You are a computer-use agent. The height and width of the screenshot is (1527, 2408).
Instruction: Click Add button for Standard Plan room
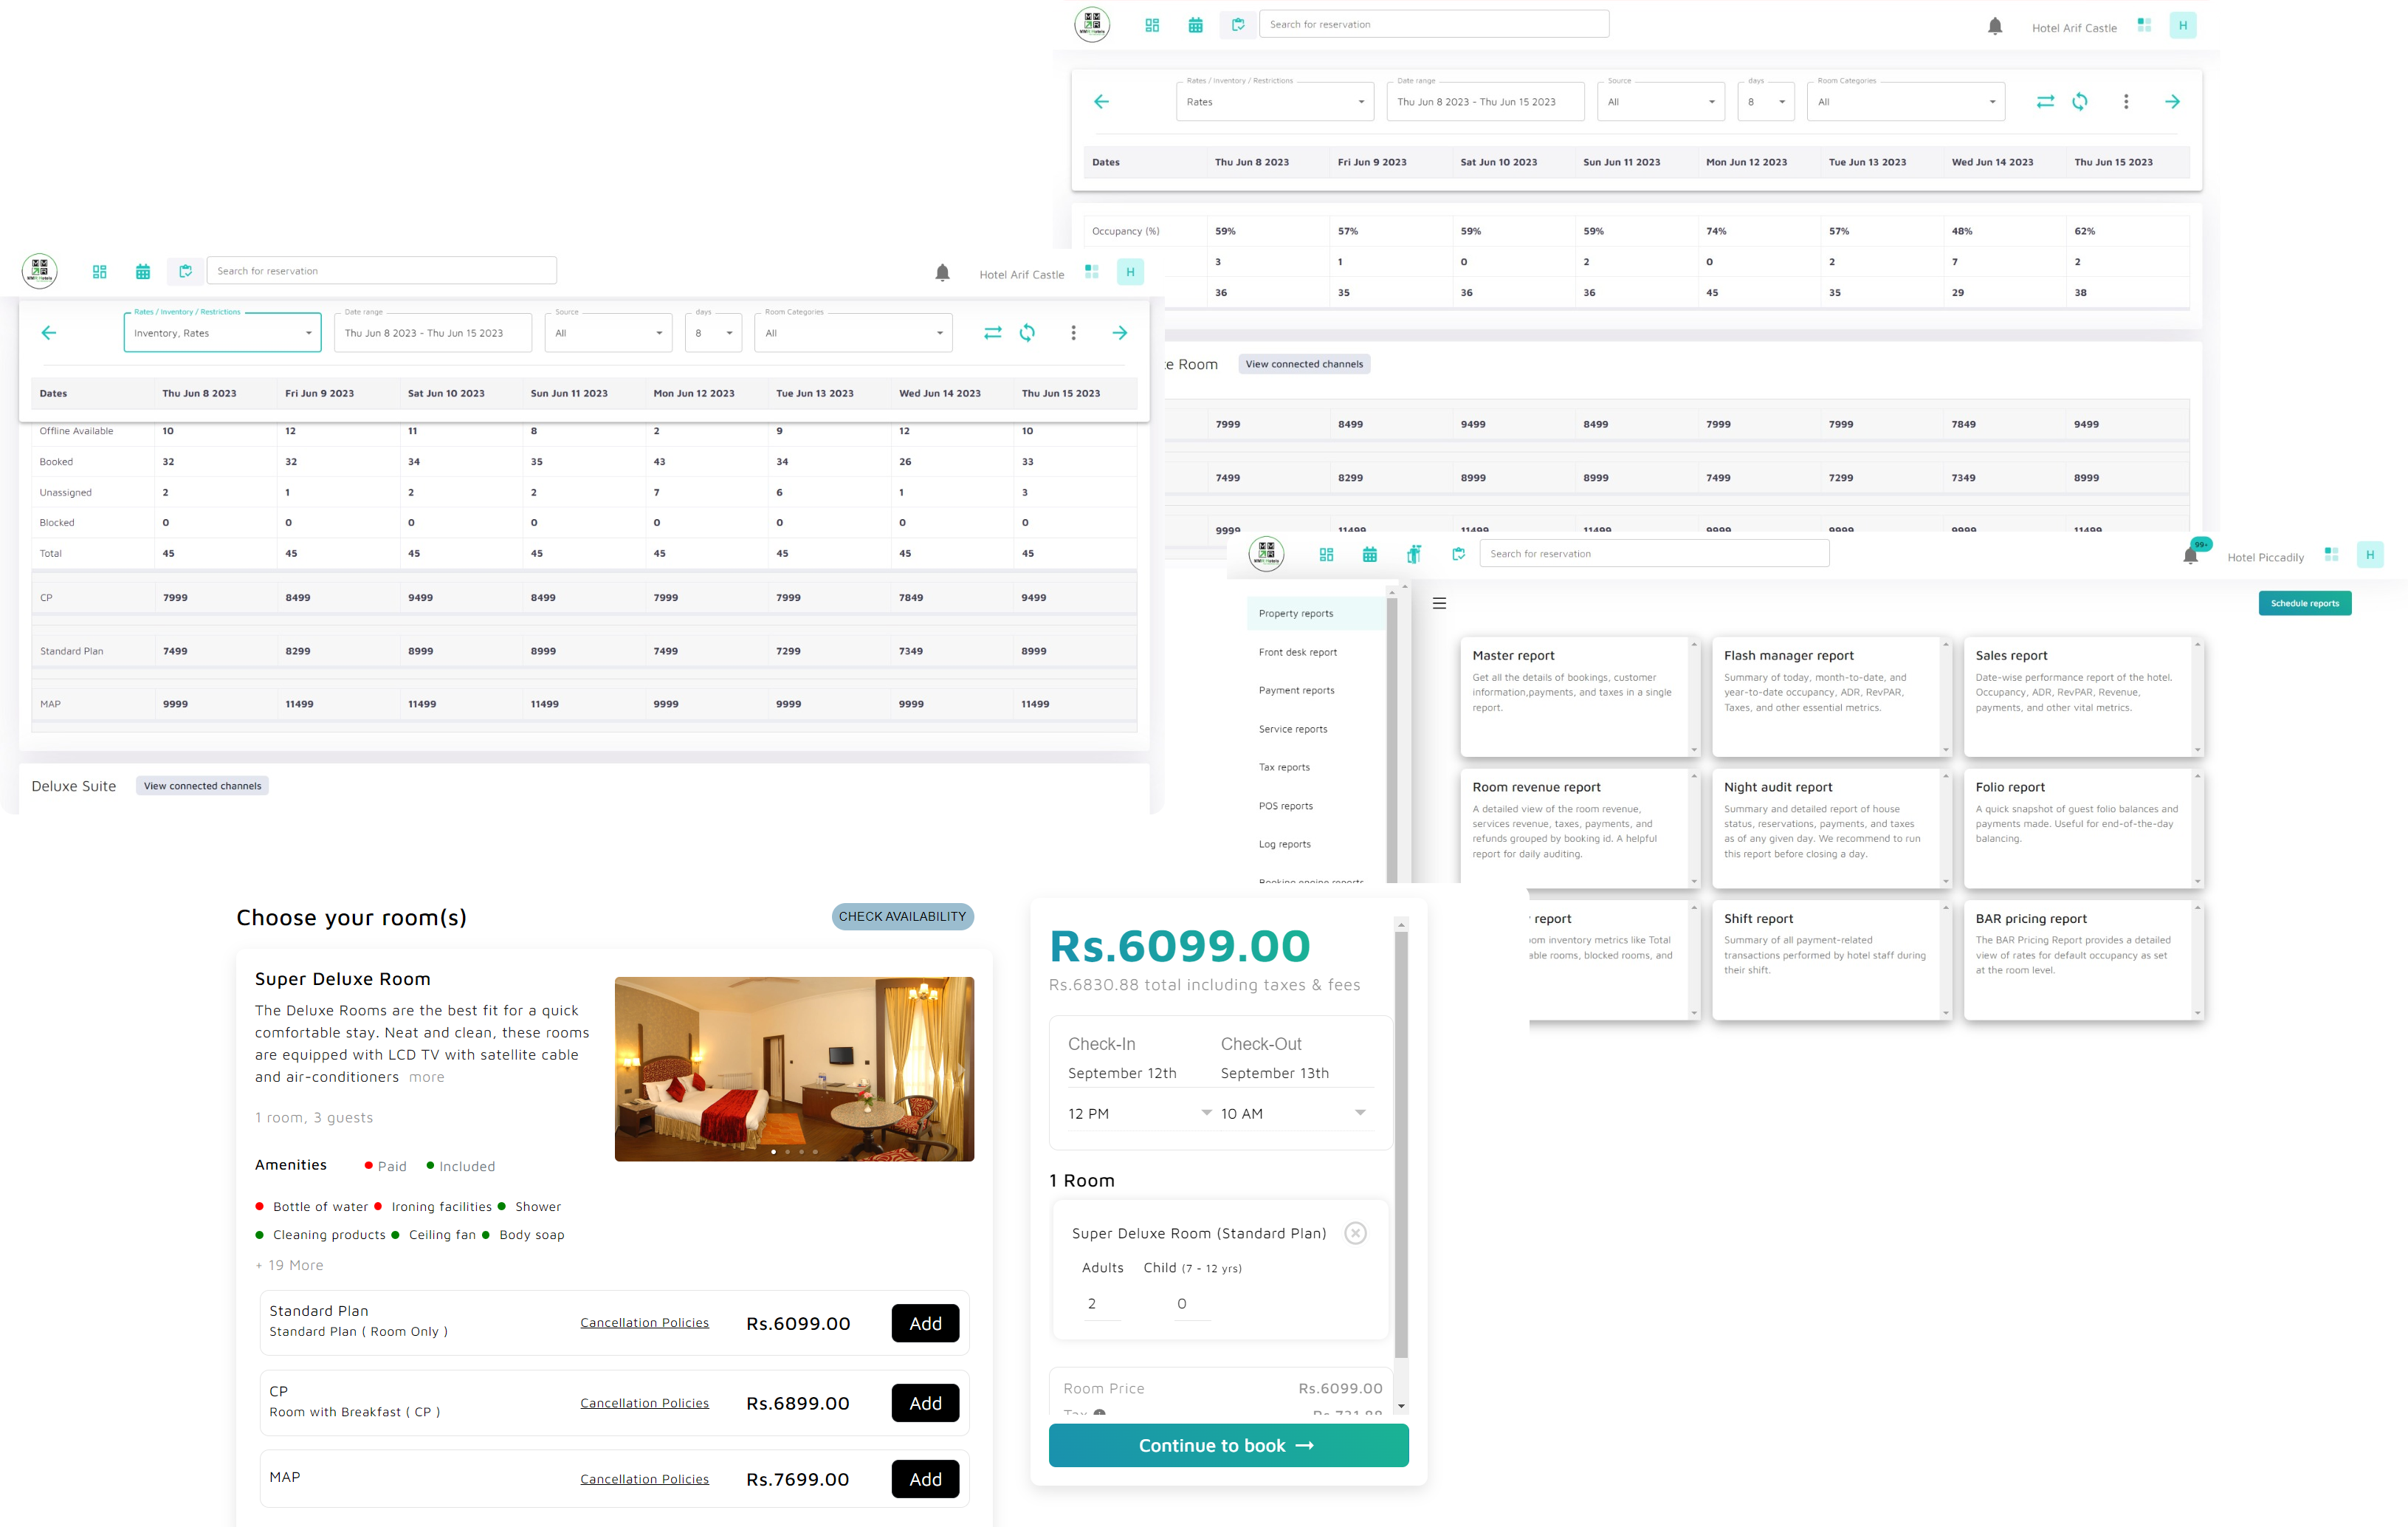[x=925, y=1322]
